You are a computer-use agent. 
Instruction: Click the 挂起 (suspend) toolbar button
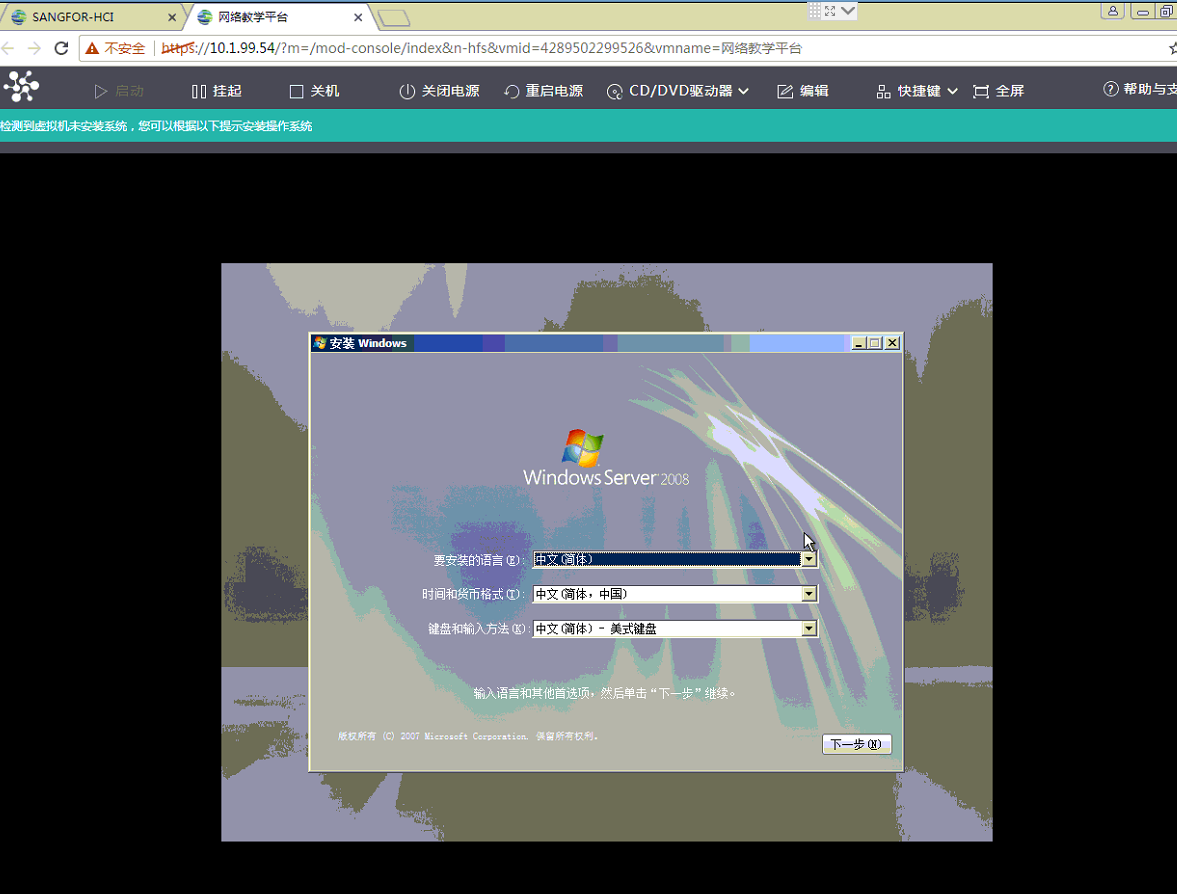216,91
